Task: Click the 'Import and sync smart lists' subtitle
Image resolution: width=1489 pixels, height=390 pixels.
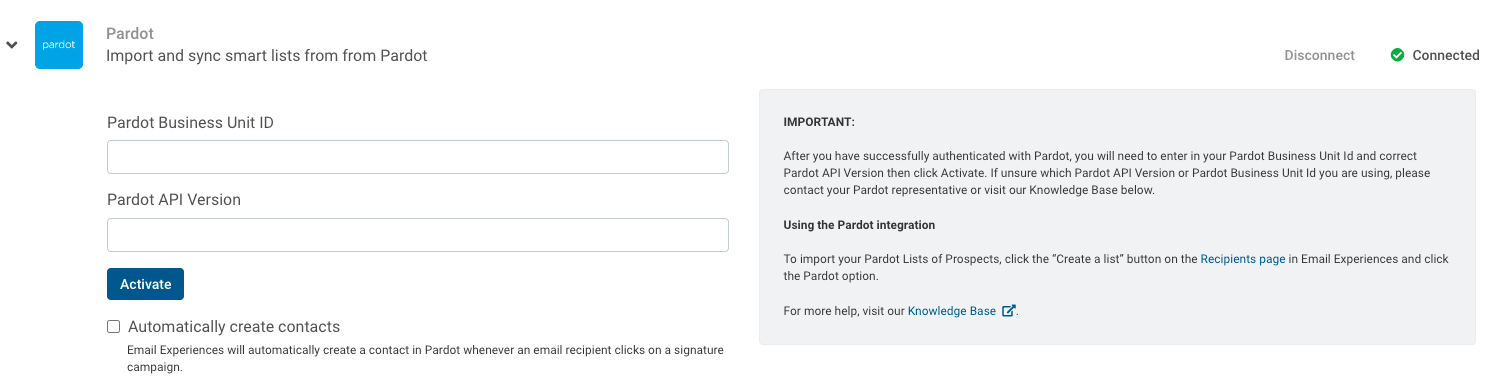Action: 267,56
